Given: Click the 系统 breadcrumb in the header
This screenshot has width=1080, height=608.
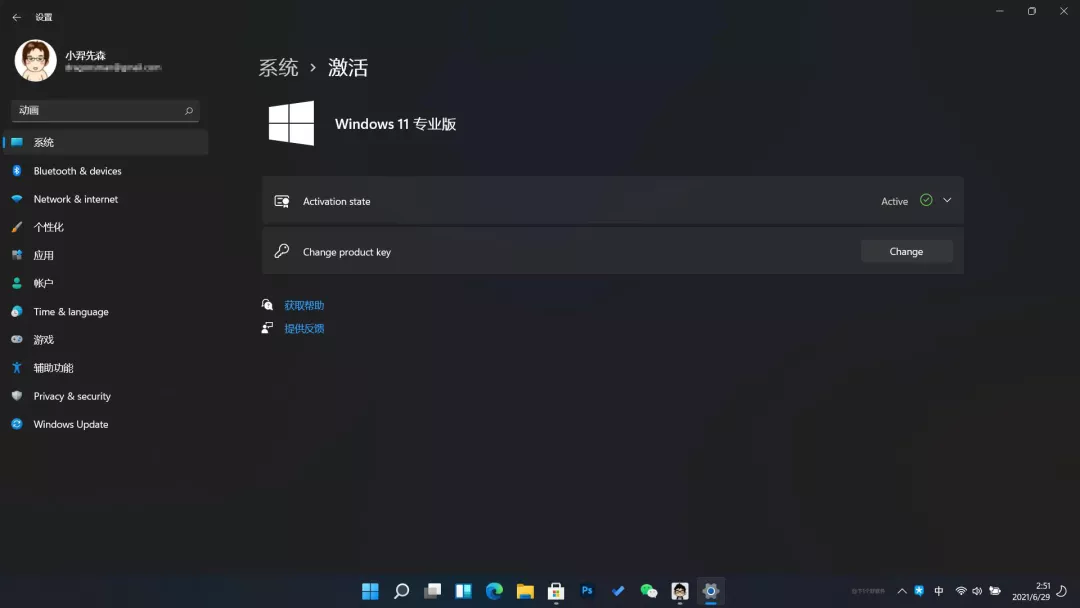Looking at the screenshot, I should 278,67.
